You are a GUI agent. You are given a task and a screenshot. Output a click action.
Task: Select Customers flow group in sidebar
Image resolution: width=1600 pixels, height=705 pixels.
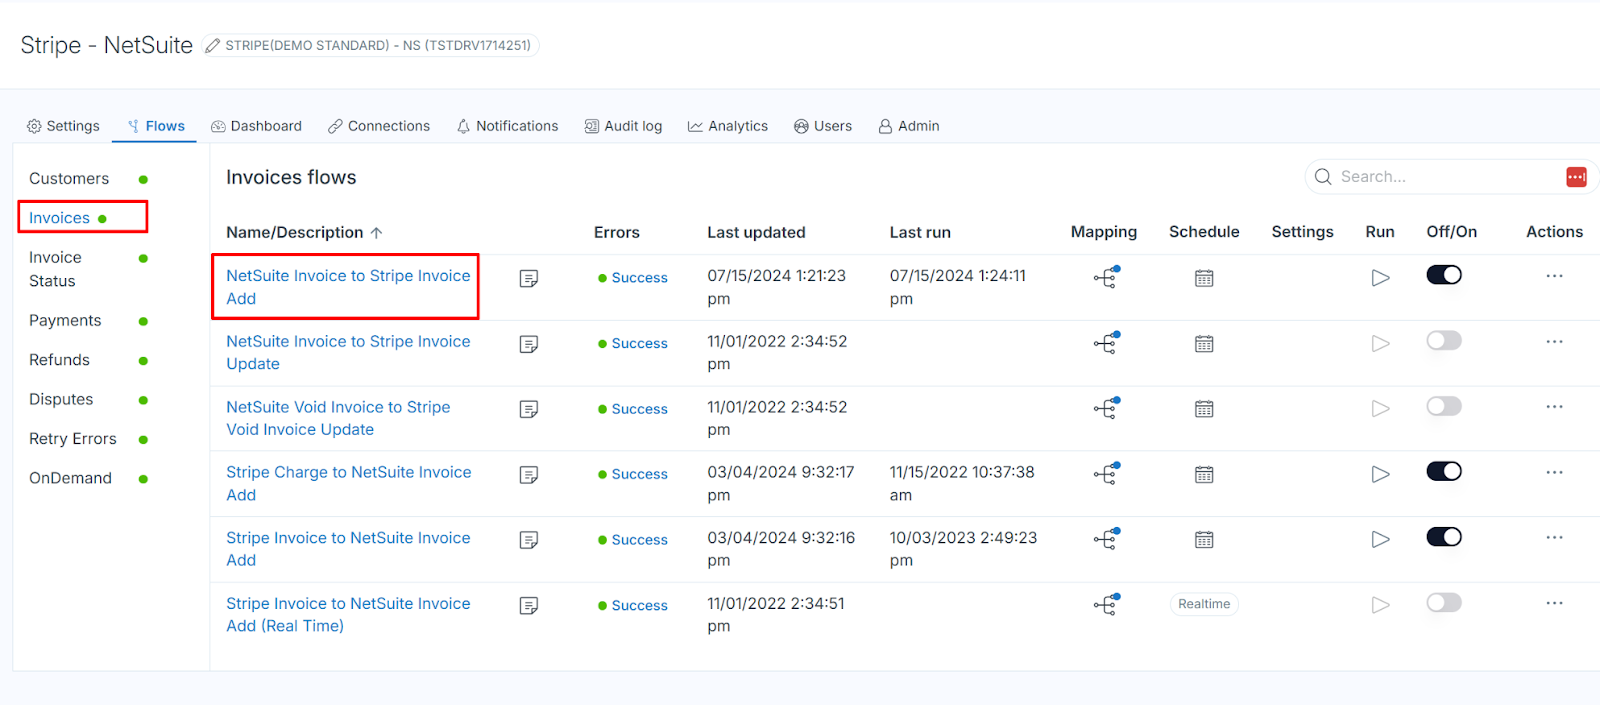[69, 179]
